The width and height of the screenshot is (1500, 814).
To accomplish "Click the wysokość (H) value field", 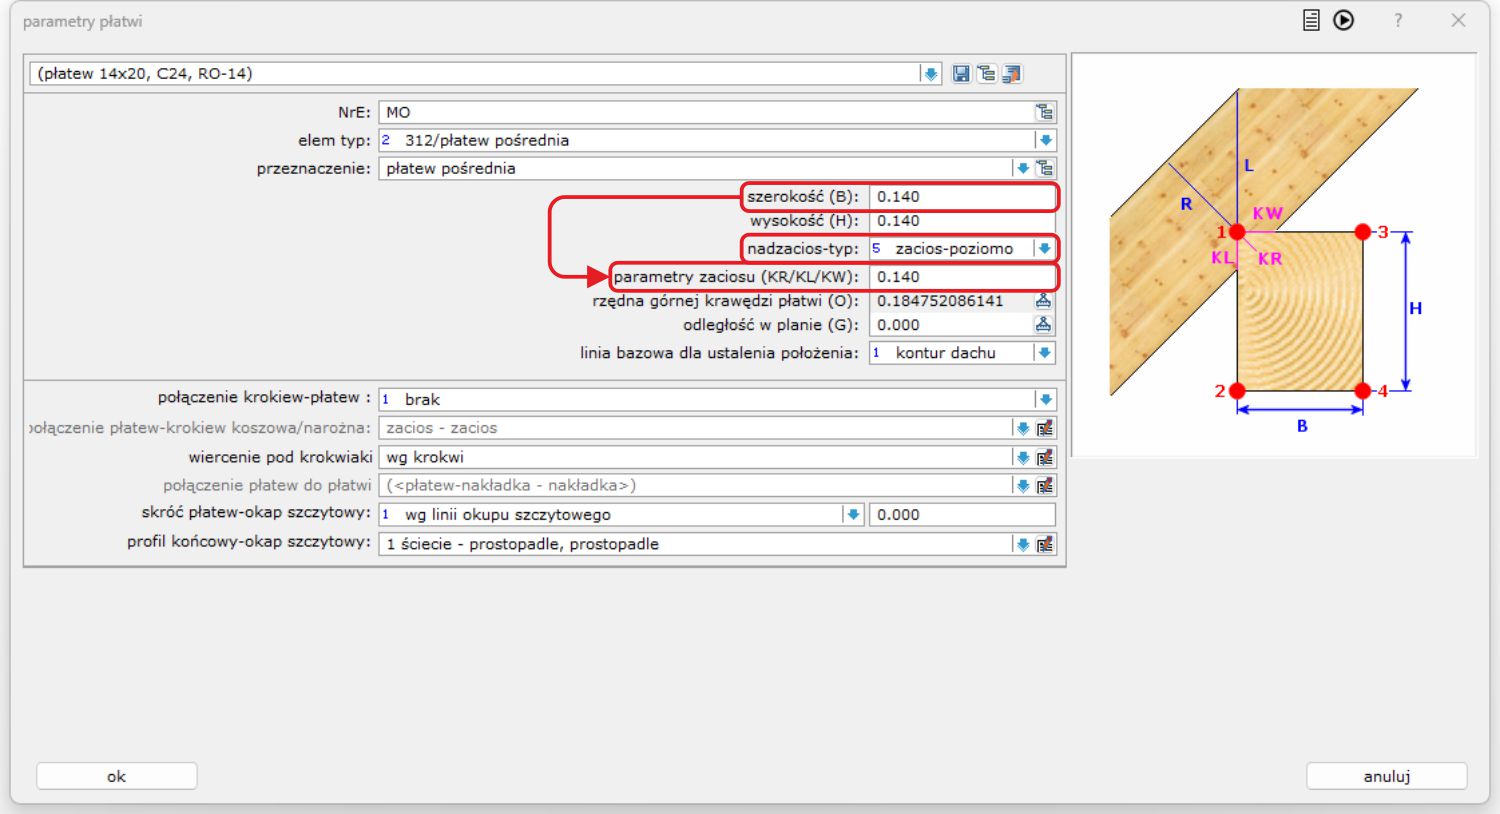I will 960,221.
